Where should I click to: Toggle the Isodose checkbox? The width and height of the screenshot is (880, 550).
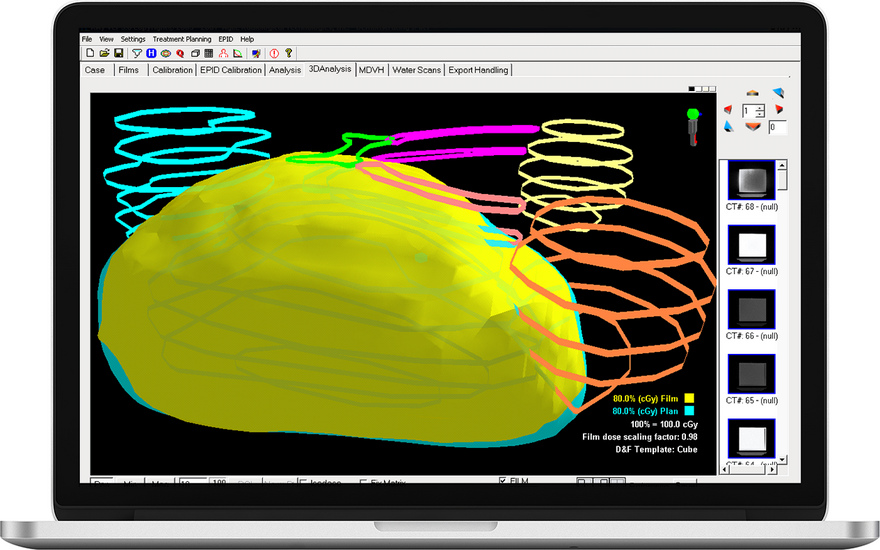tap(303, 482)
